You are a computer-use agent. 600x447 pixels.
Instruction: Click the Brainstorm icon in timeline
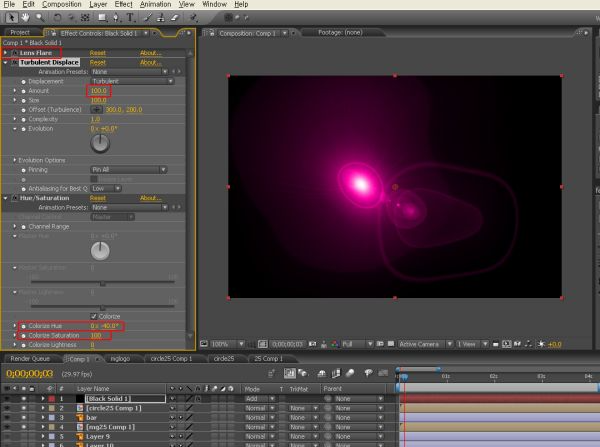368,373
